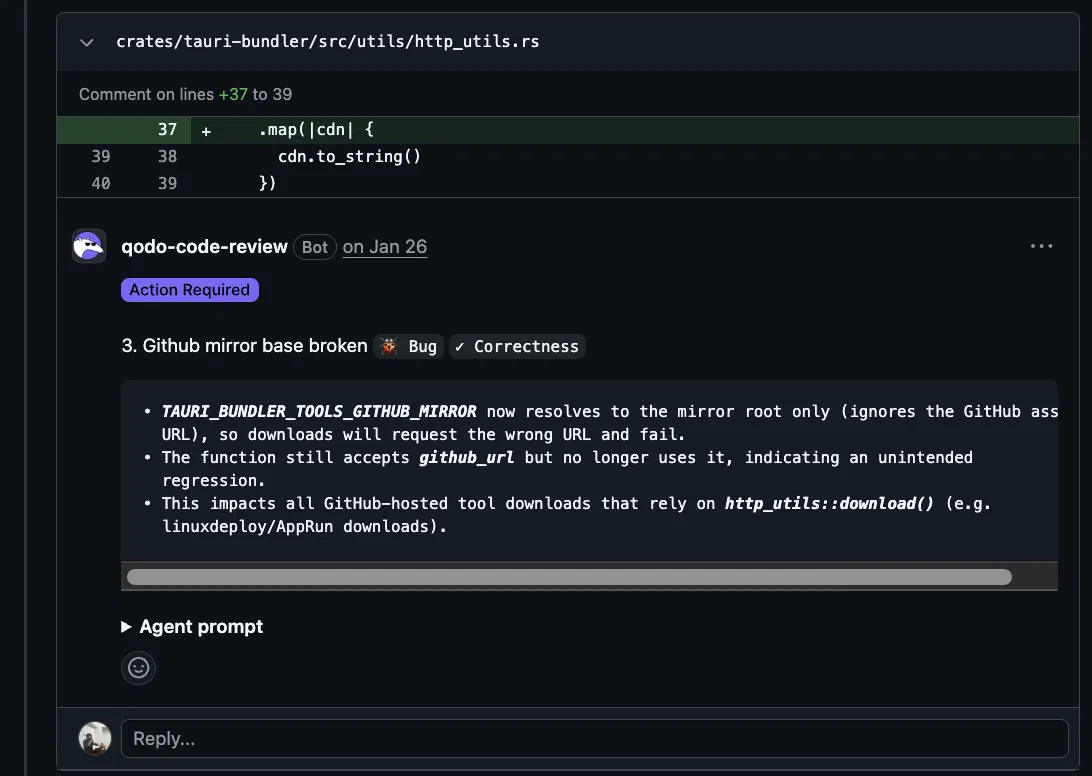The width and height of the screenshot is (1092, 776).
Task: Click the http_utils::download() identifier text
Action: click(829, 504)
